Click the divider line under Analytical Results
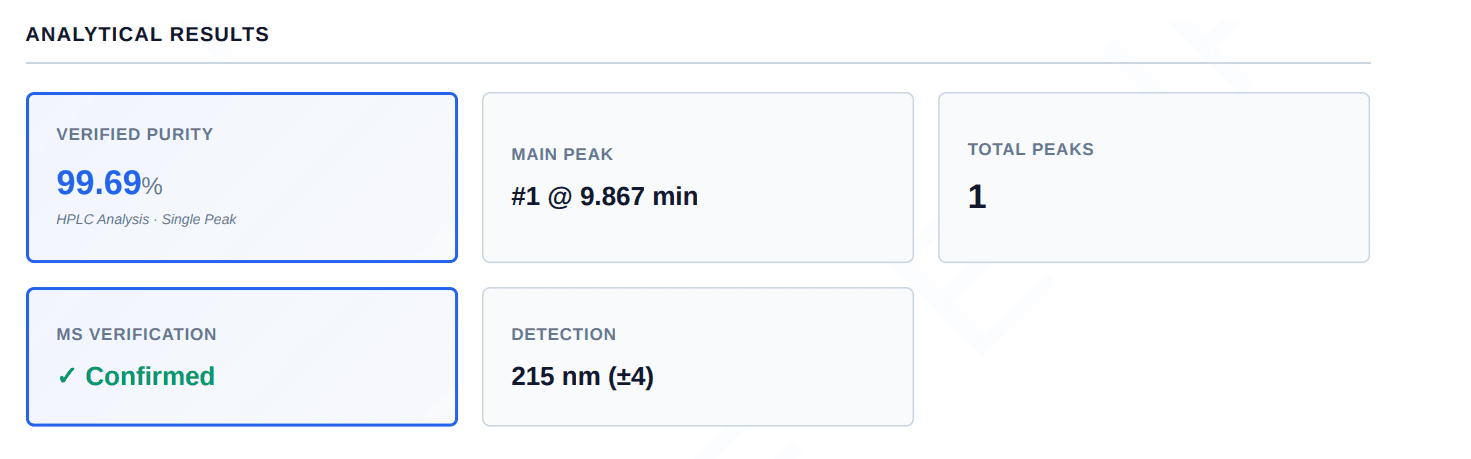1471x459 pixels. (x=698, y=63)
